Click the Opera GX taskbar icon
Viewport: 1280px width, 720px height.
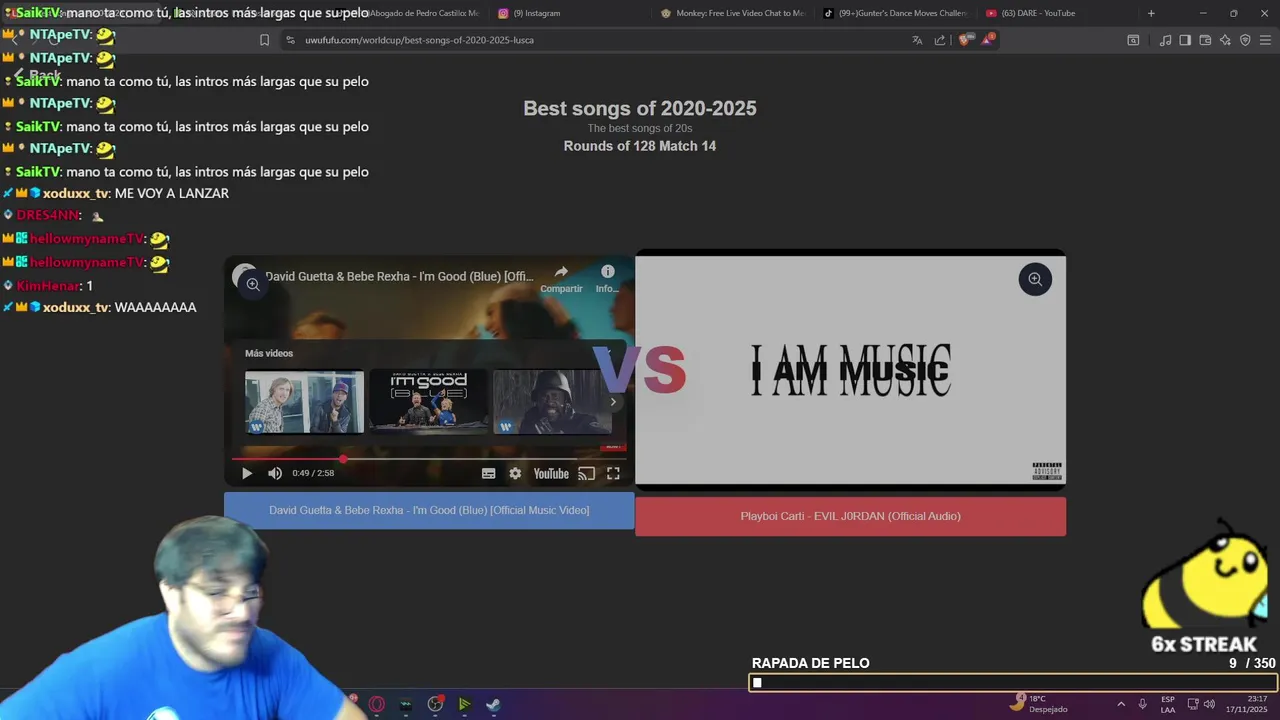pos(377,704)
